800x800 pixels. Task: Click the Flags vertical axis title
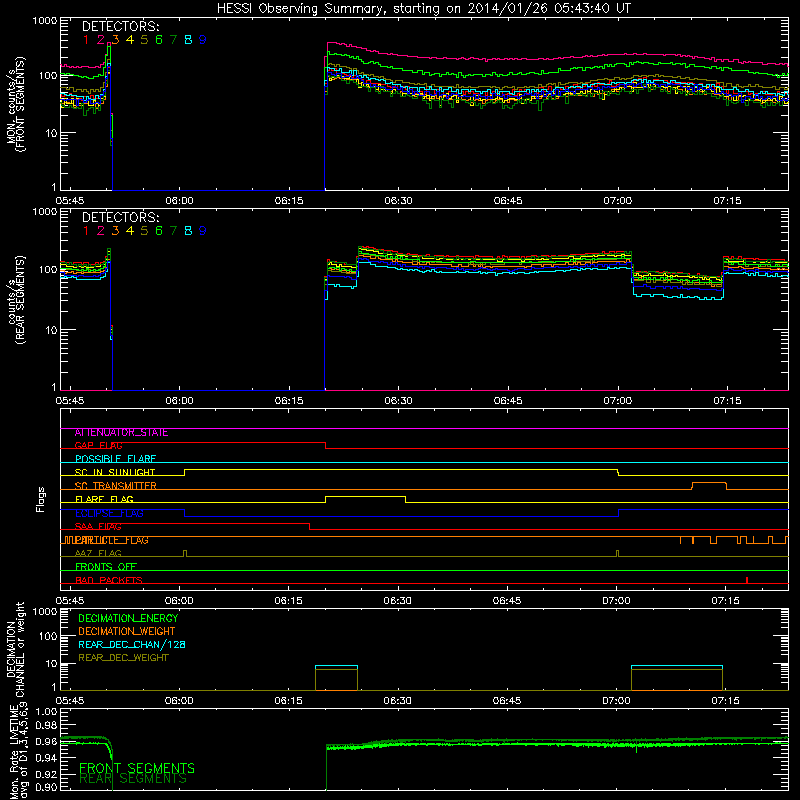pos(41,499)
